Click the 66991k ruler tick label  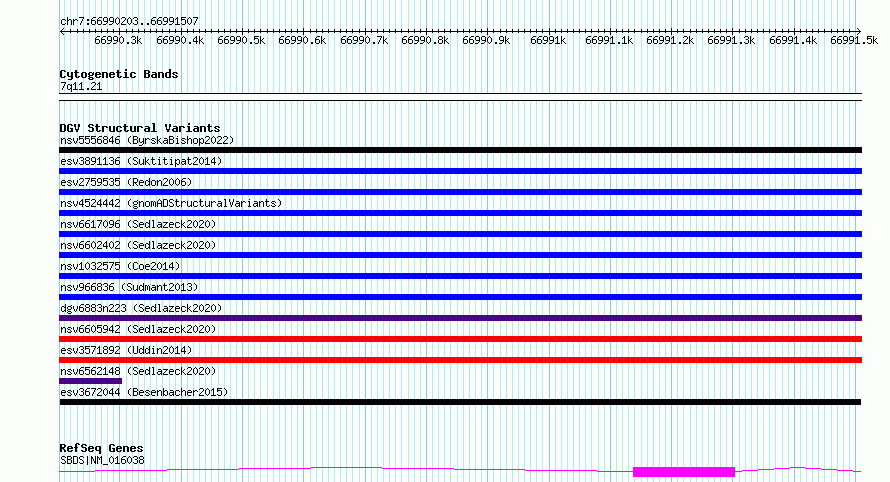(x=548, y=41)
